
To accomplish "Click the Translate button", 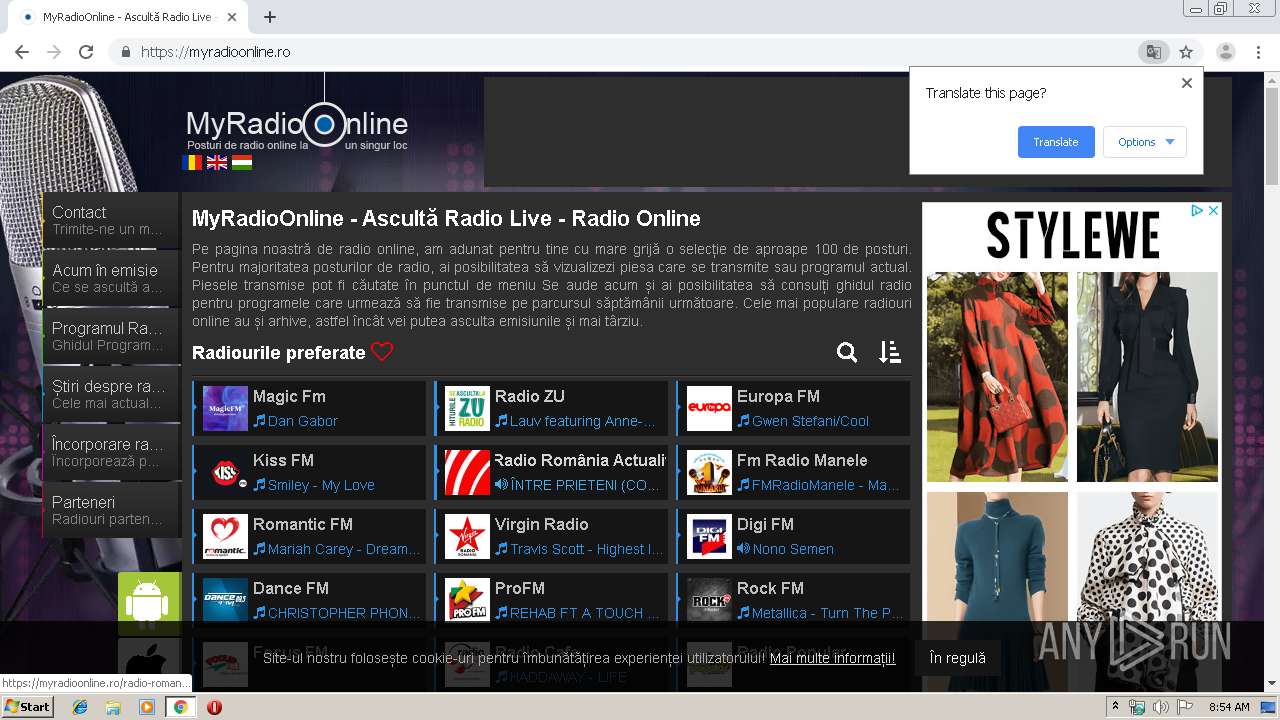I will (1056, 142).
